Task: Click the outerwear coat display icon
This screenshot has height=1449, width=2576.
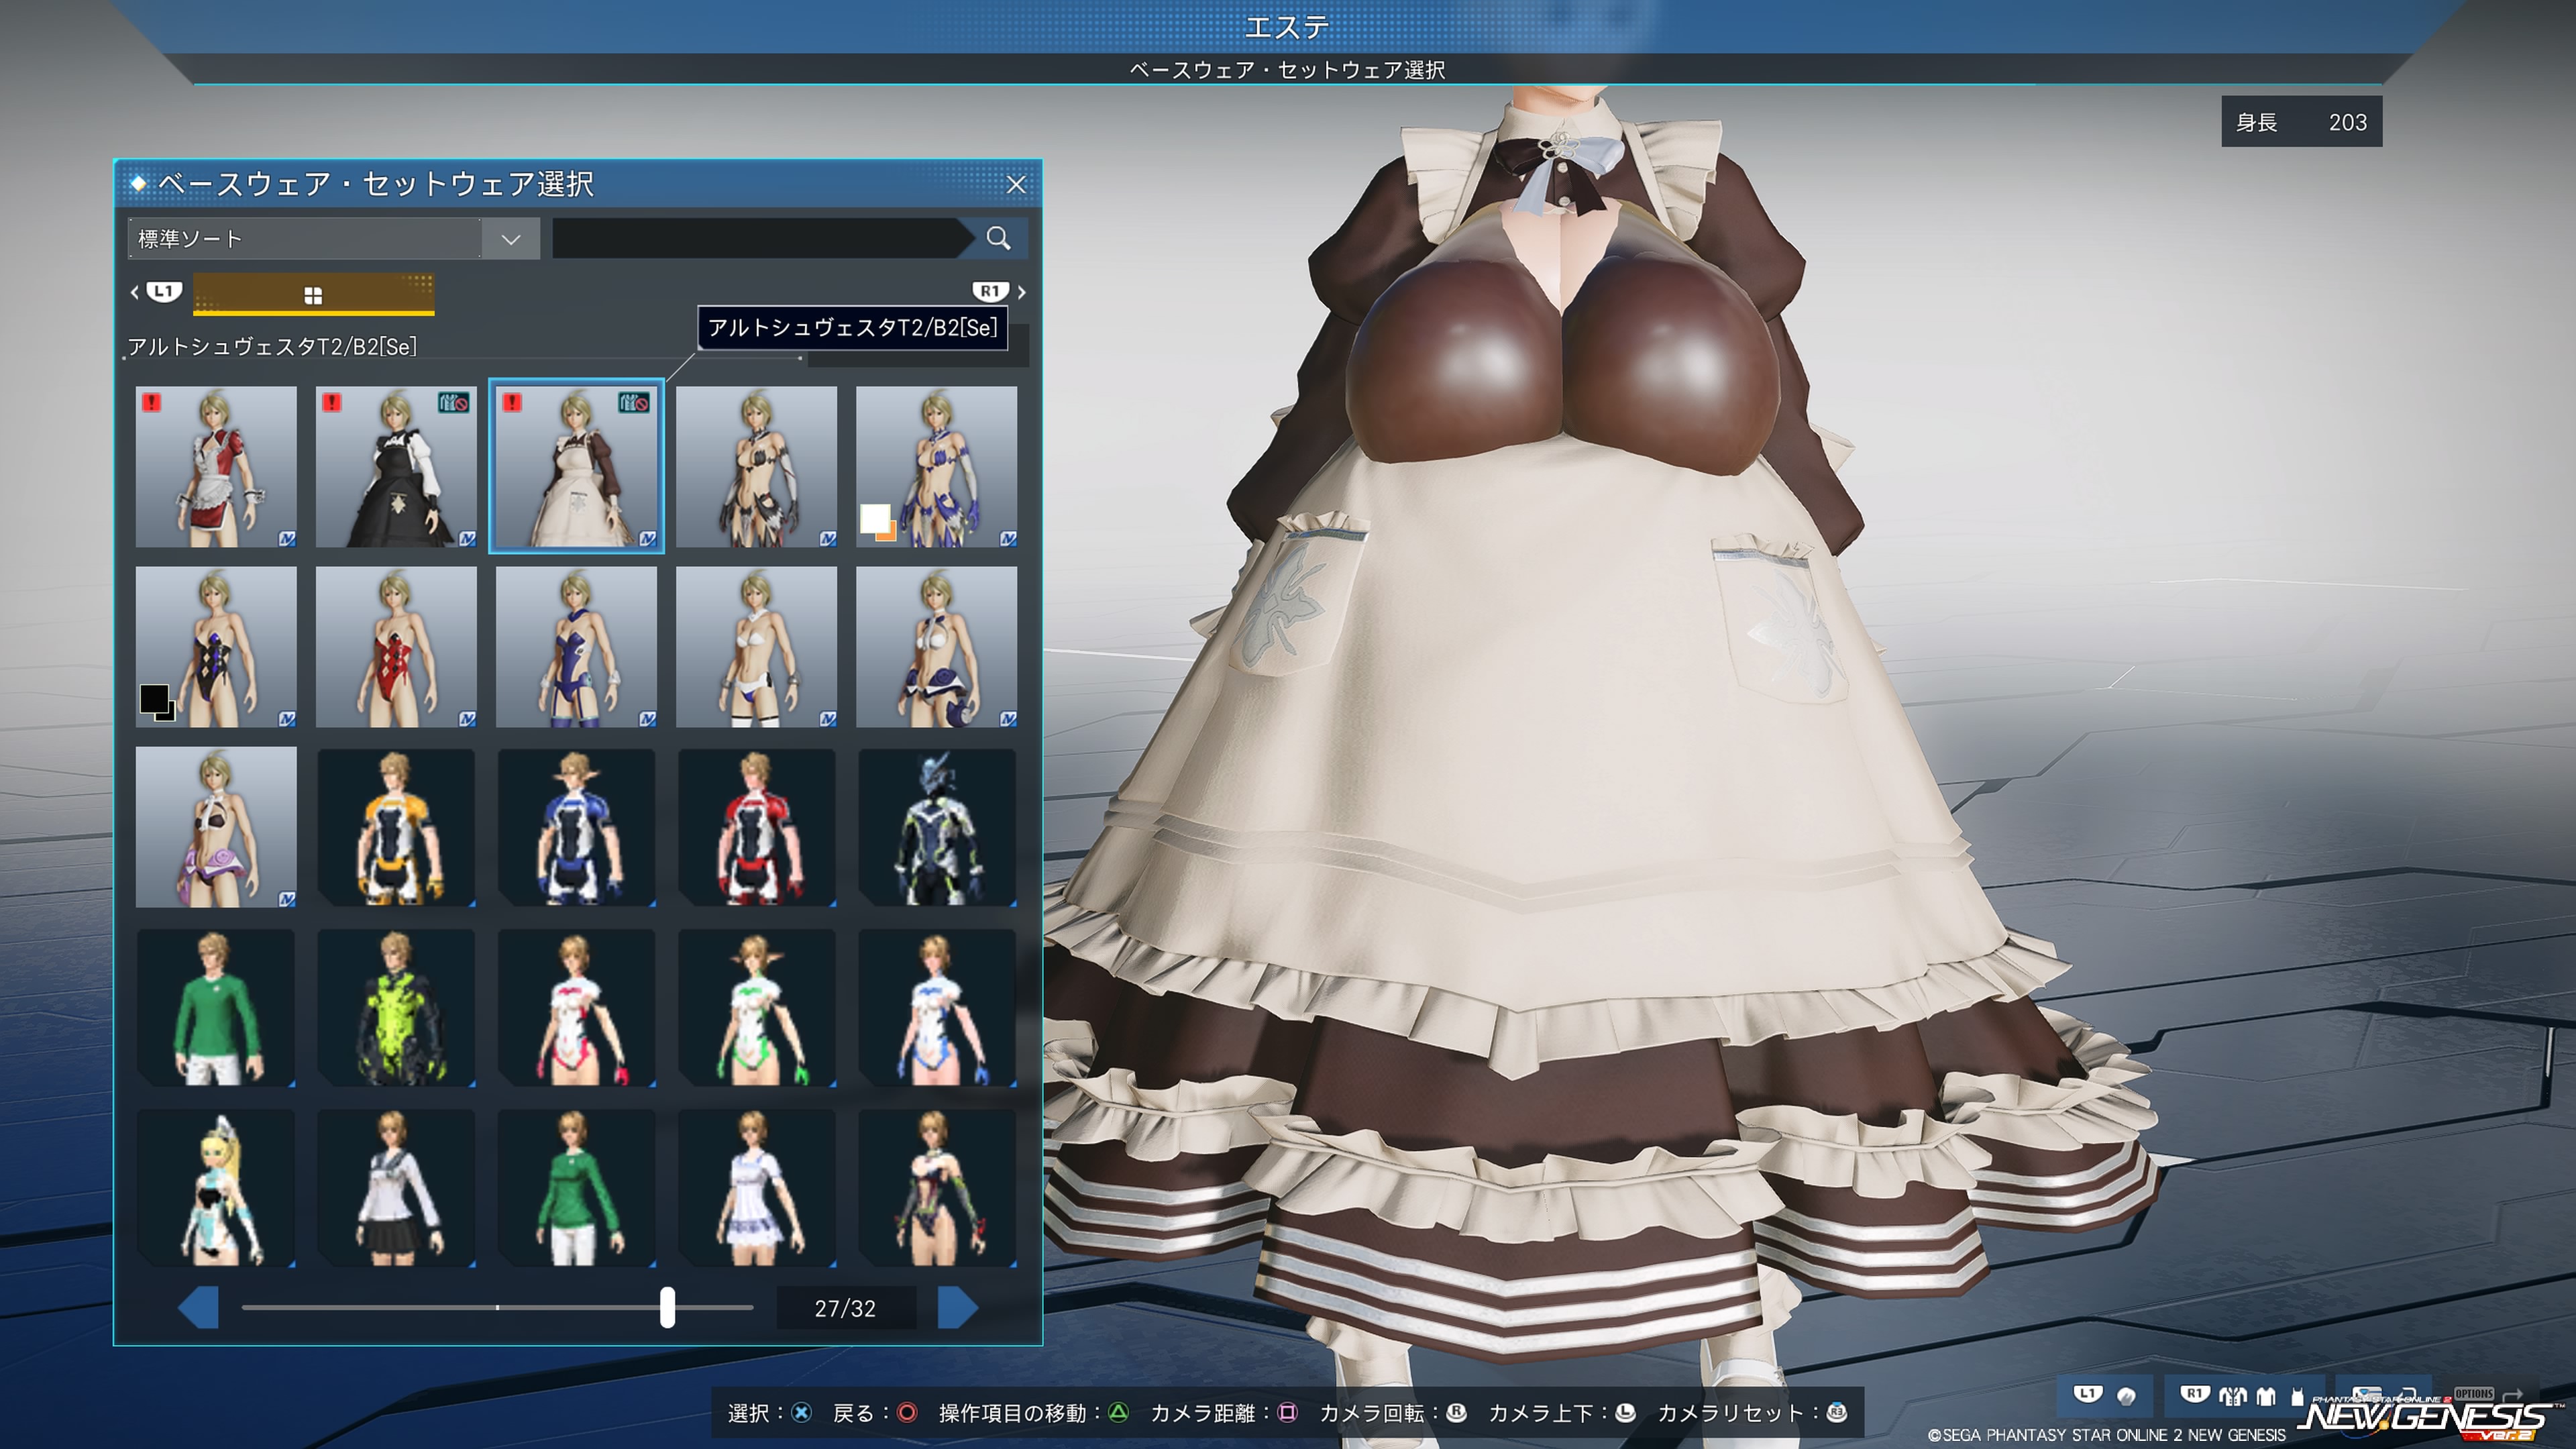Action: tap(2233, 1396)
